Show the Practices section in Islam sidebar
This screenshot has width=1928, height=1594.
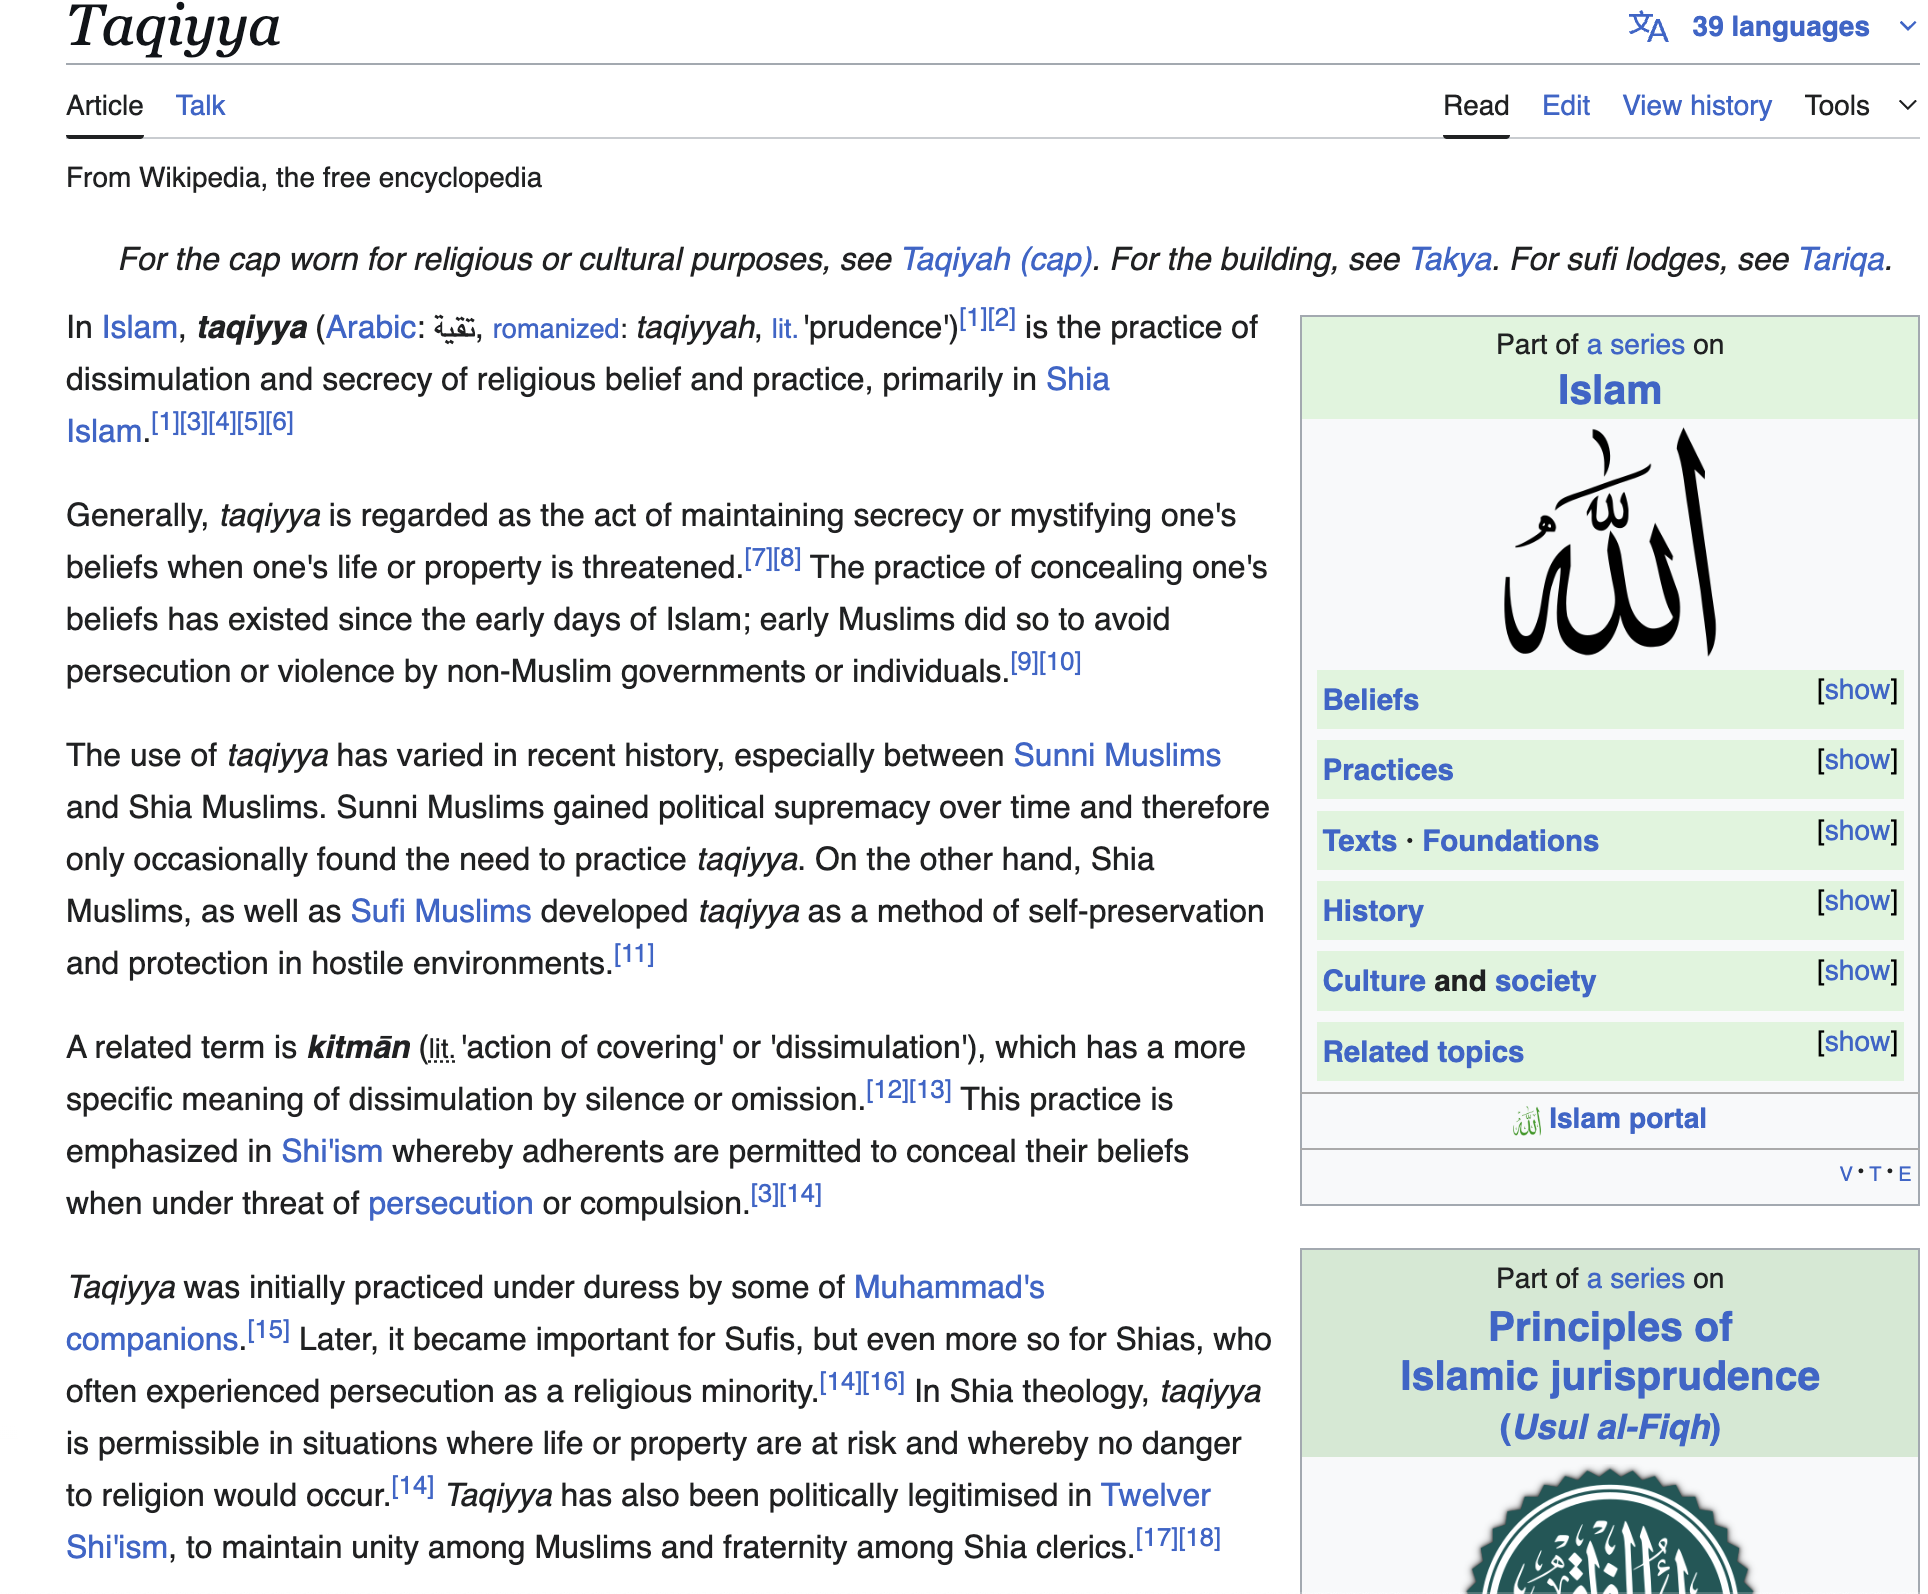[x=1857, y=760]
